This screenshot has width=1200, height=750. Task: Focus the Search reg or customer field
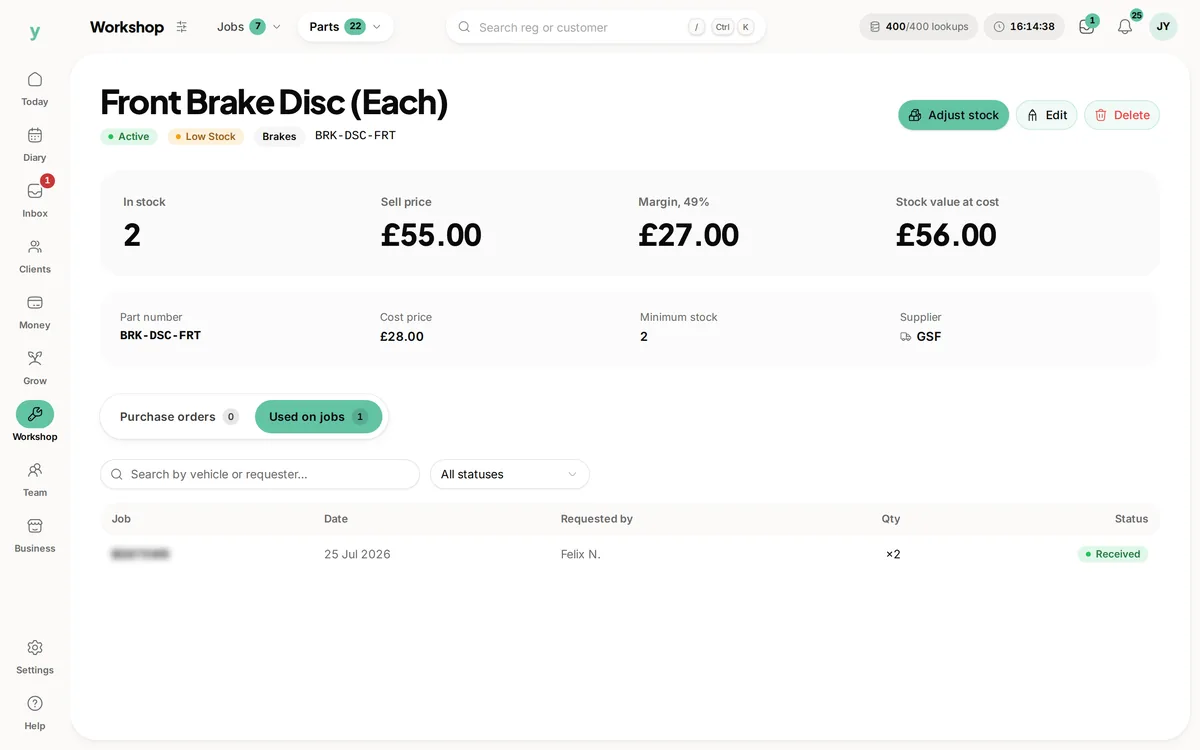[606, 27]
